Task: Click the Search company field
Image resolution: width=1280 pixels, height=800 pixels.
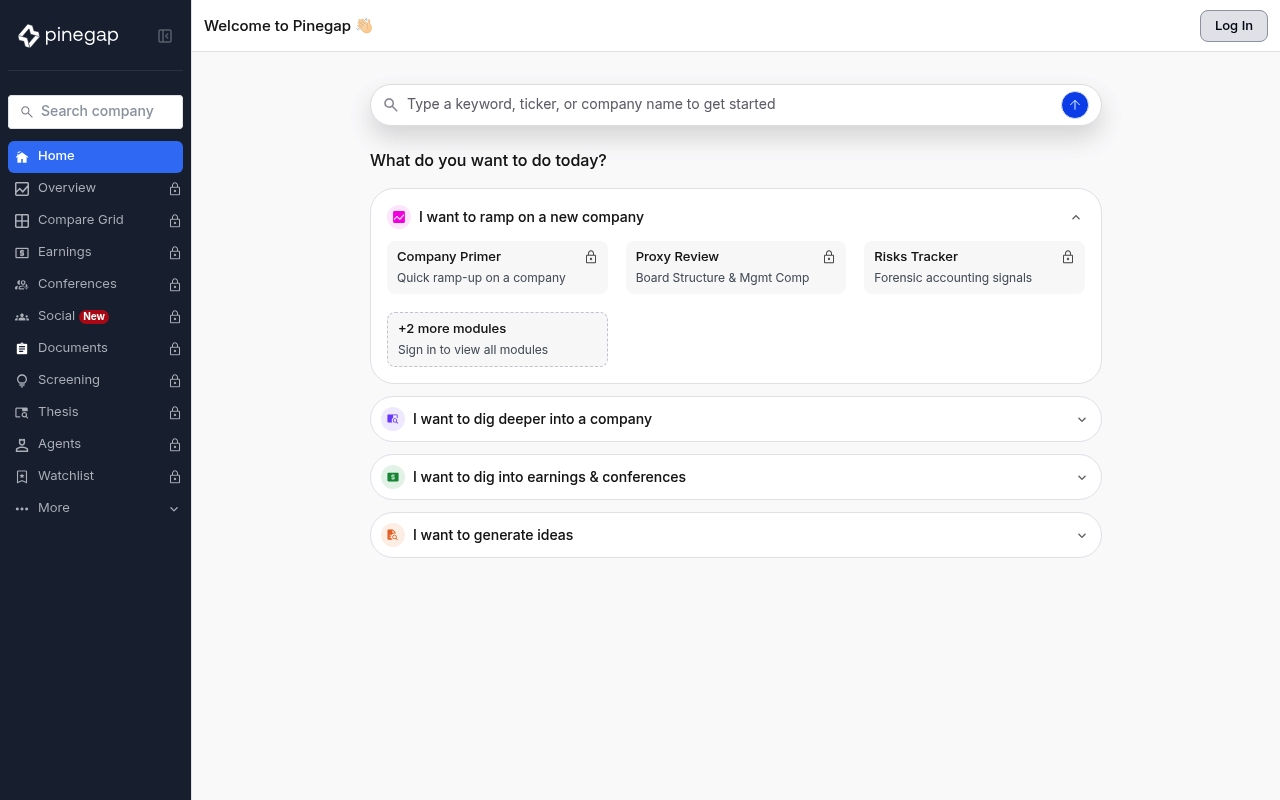Action: click(95, 112)
